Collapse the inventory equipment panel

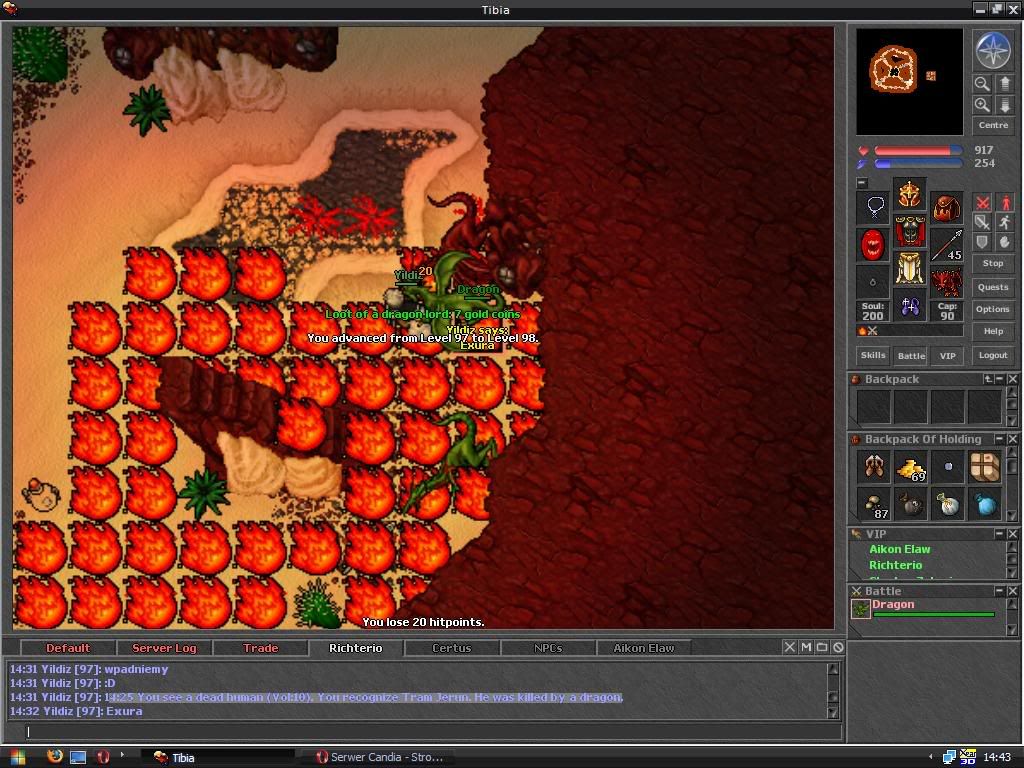862,183
